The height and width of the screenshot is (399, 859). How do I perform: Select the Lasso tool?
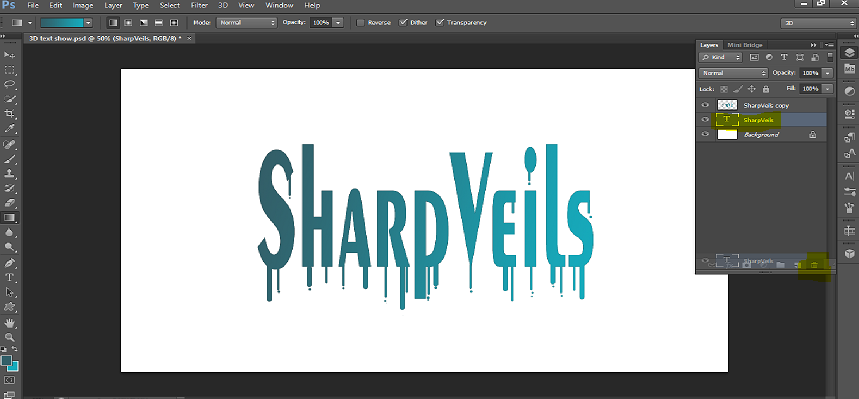tap(9, 84)
